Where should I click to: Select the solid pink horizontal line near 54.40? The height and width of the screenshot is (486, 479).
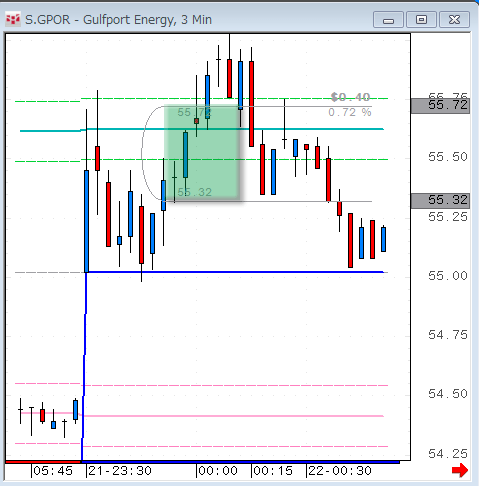(202, 415)
